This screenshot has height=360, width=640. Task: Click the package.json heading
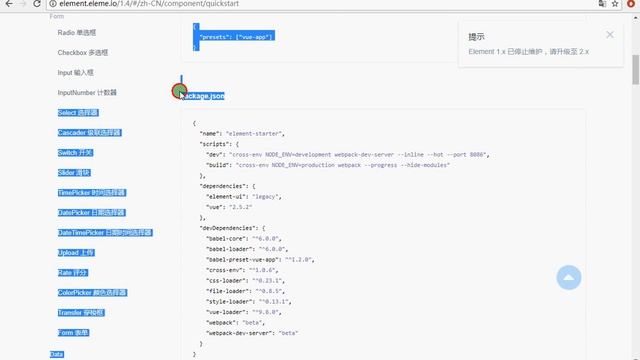(x=203, y=96)
